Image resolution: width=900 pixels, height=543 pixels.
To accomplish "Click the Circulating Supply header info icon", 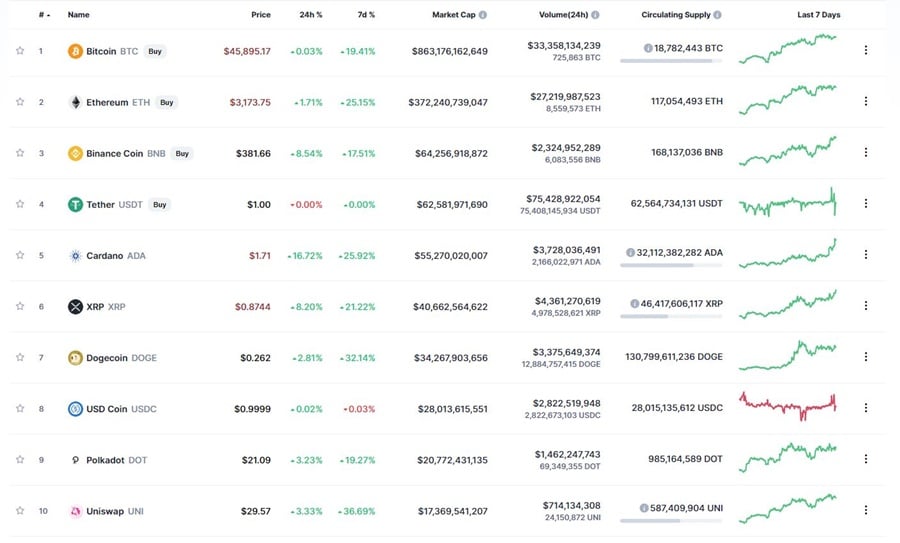I will [718, 15].
